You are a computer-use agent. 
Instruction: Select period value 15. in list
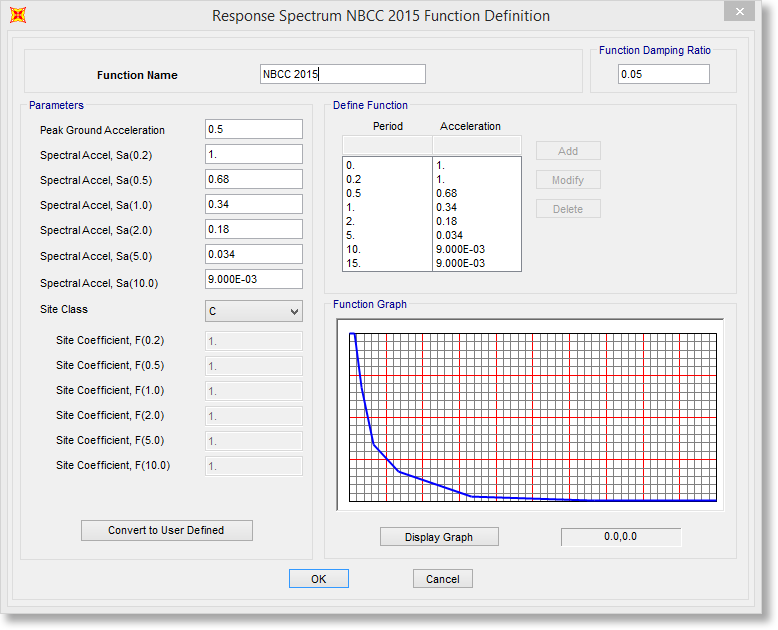pyautogui.click(x=353, y=263)
